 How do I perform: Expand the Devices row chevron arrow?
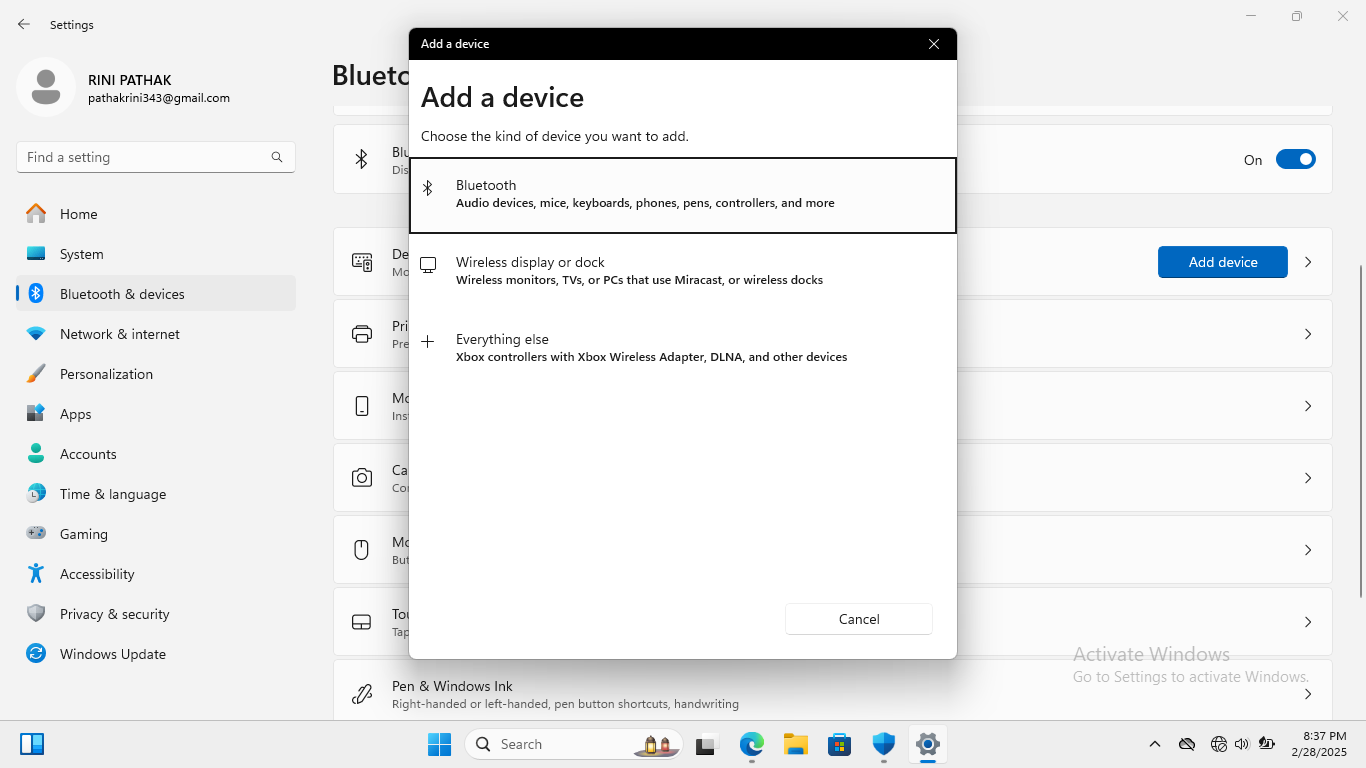pyautogui.click(x=1307, y=262)
